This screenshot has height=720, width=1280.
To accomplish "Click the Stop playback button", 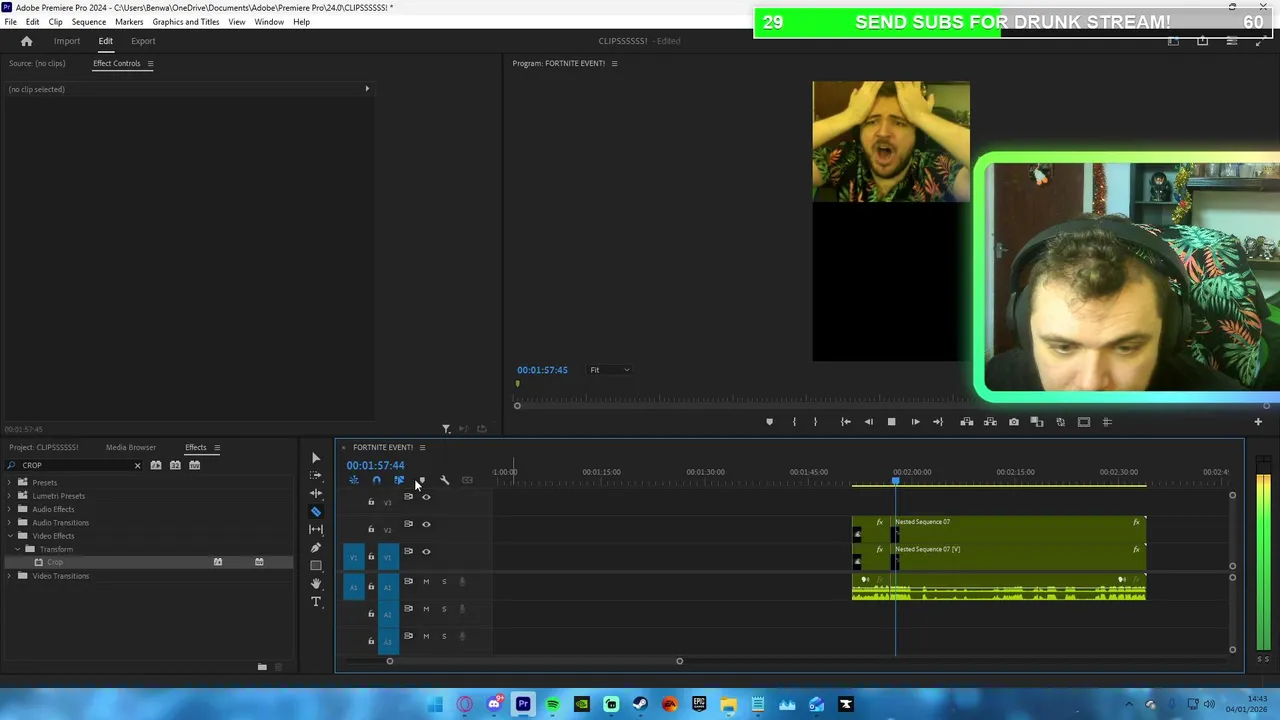I will click(892, 422).
